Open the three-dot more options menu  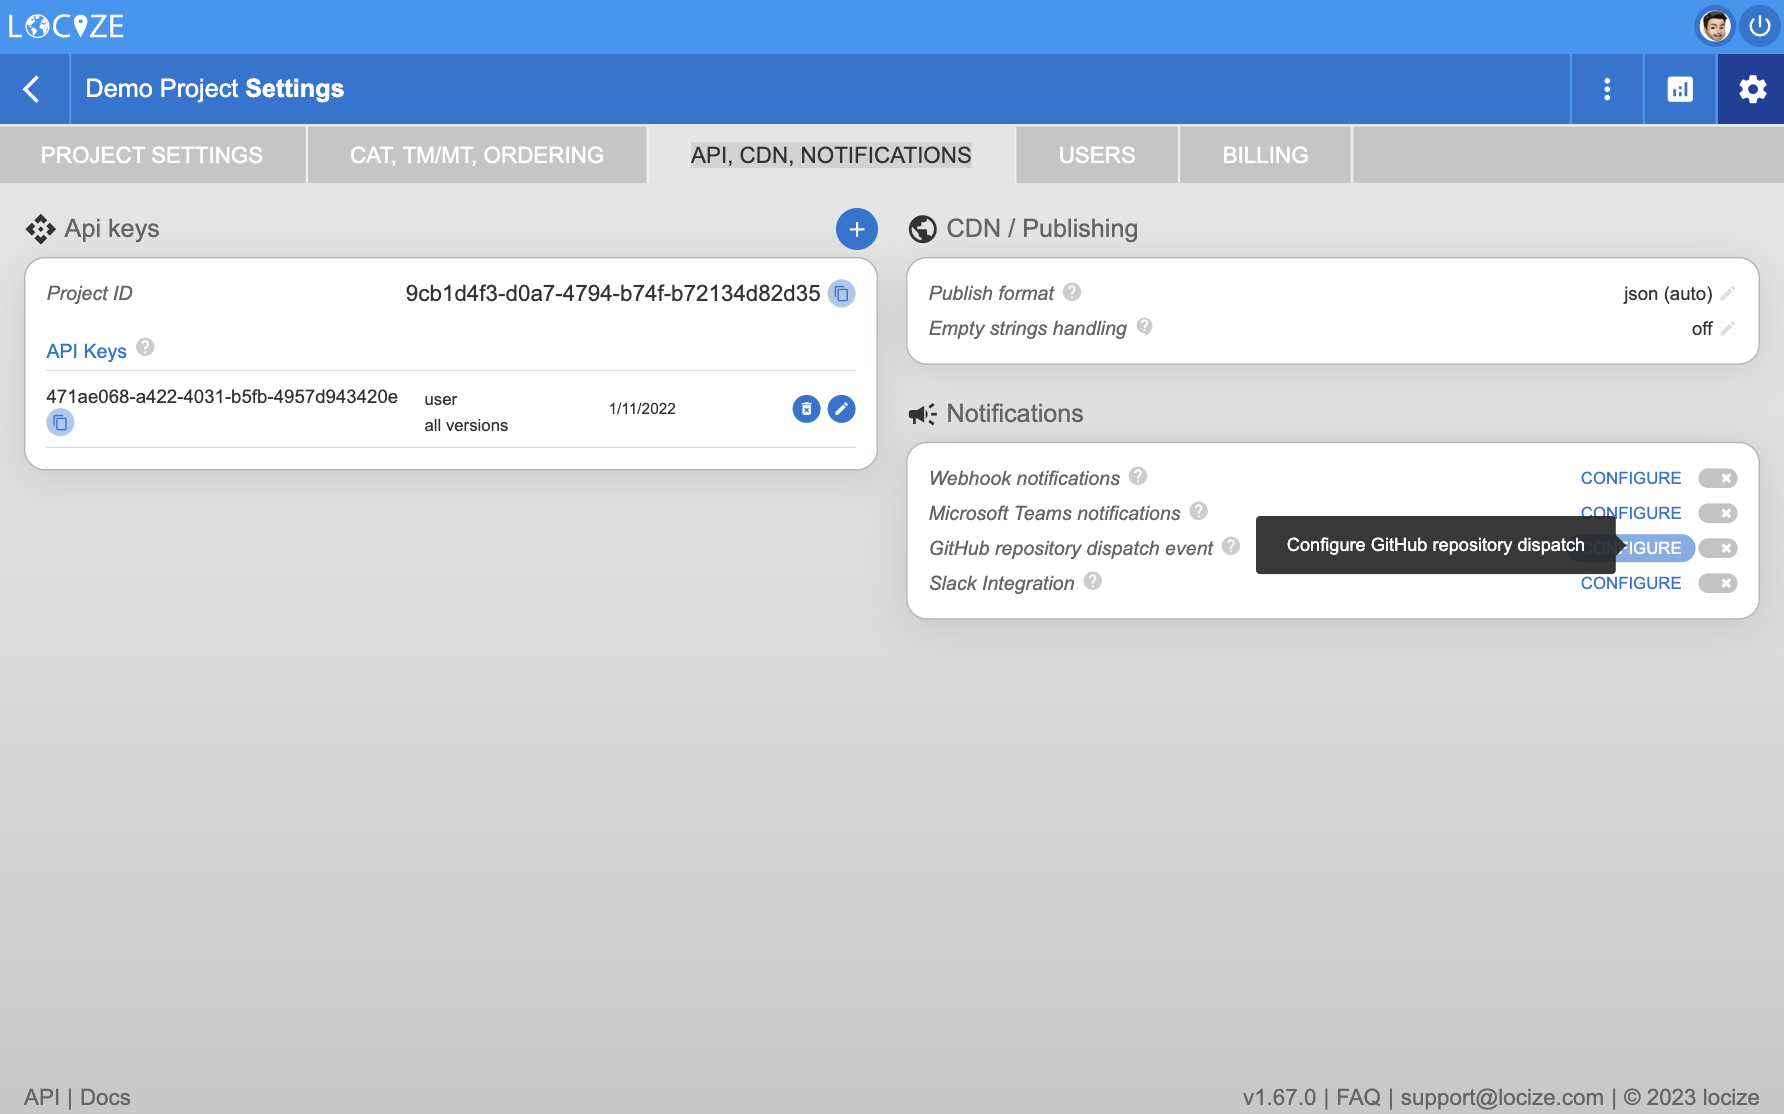pyautogui.click(x=1607, y=89)
